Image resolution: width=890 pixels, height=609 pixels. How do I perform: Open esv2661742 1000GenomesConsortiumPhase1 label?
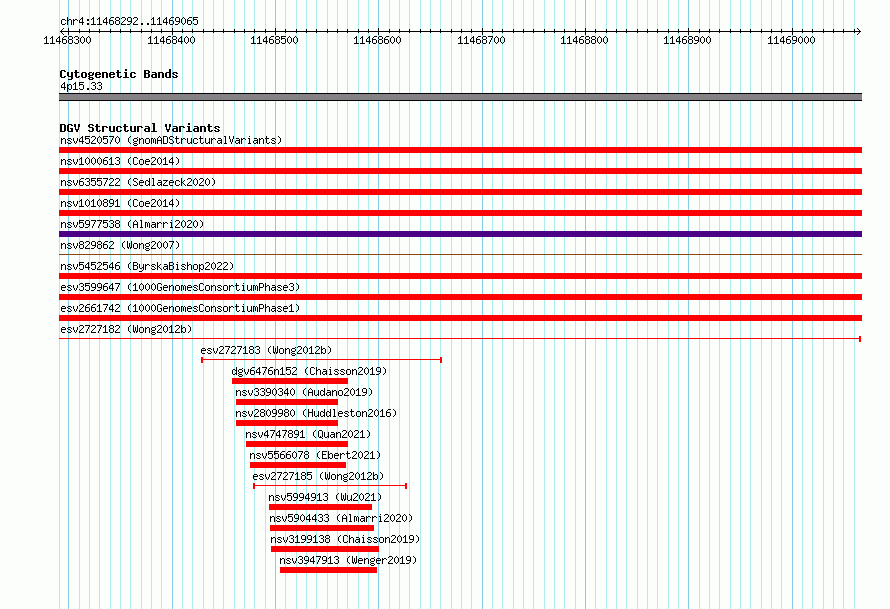click(180, 308)
